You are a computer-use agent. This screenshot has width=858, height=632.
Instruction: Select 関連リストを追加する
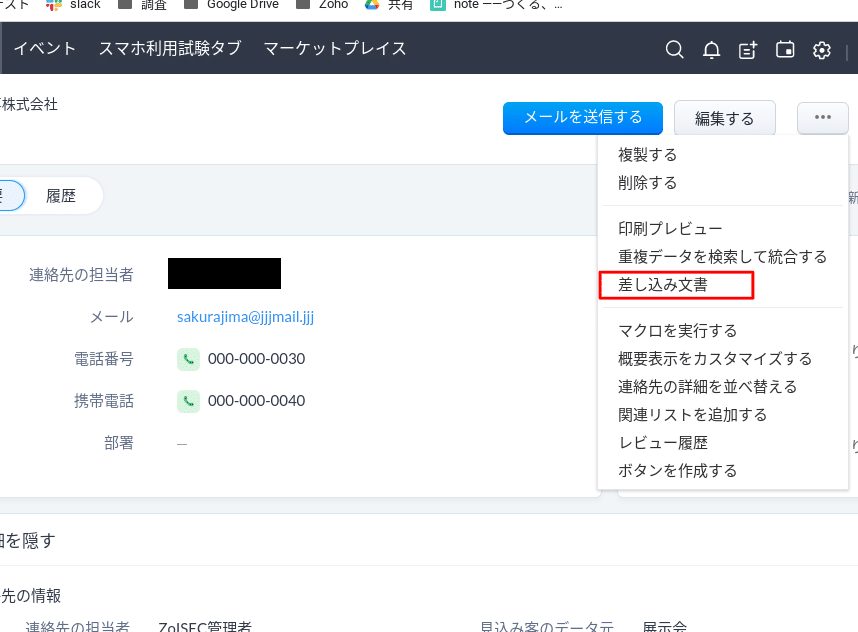click(x=692, y=415)
